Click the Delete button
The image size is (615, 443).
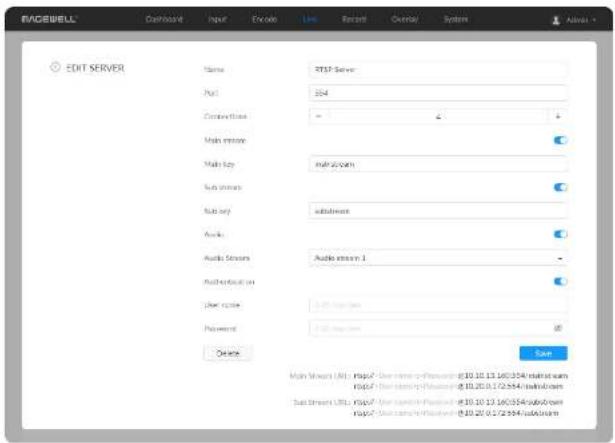(228, 353)
